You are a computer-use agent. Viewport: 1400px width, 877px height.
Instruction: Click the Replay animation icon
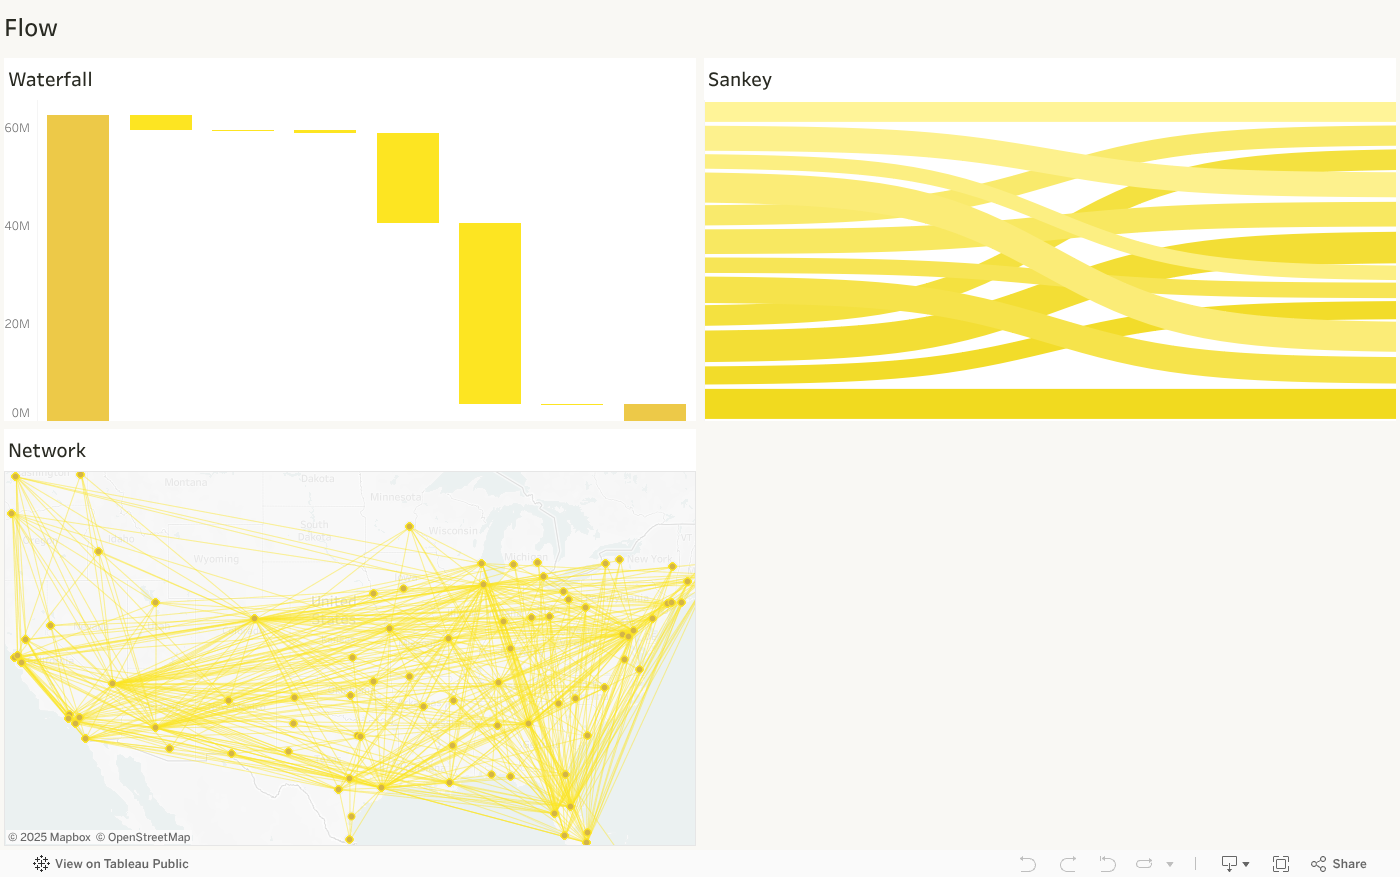(x=1145, y=864)
